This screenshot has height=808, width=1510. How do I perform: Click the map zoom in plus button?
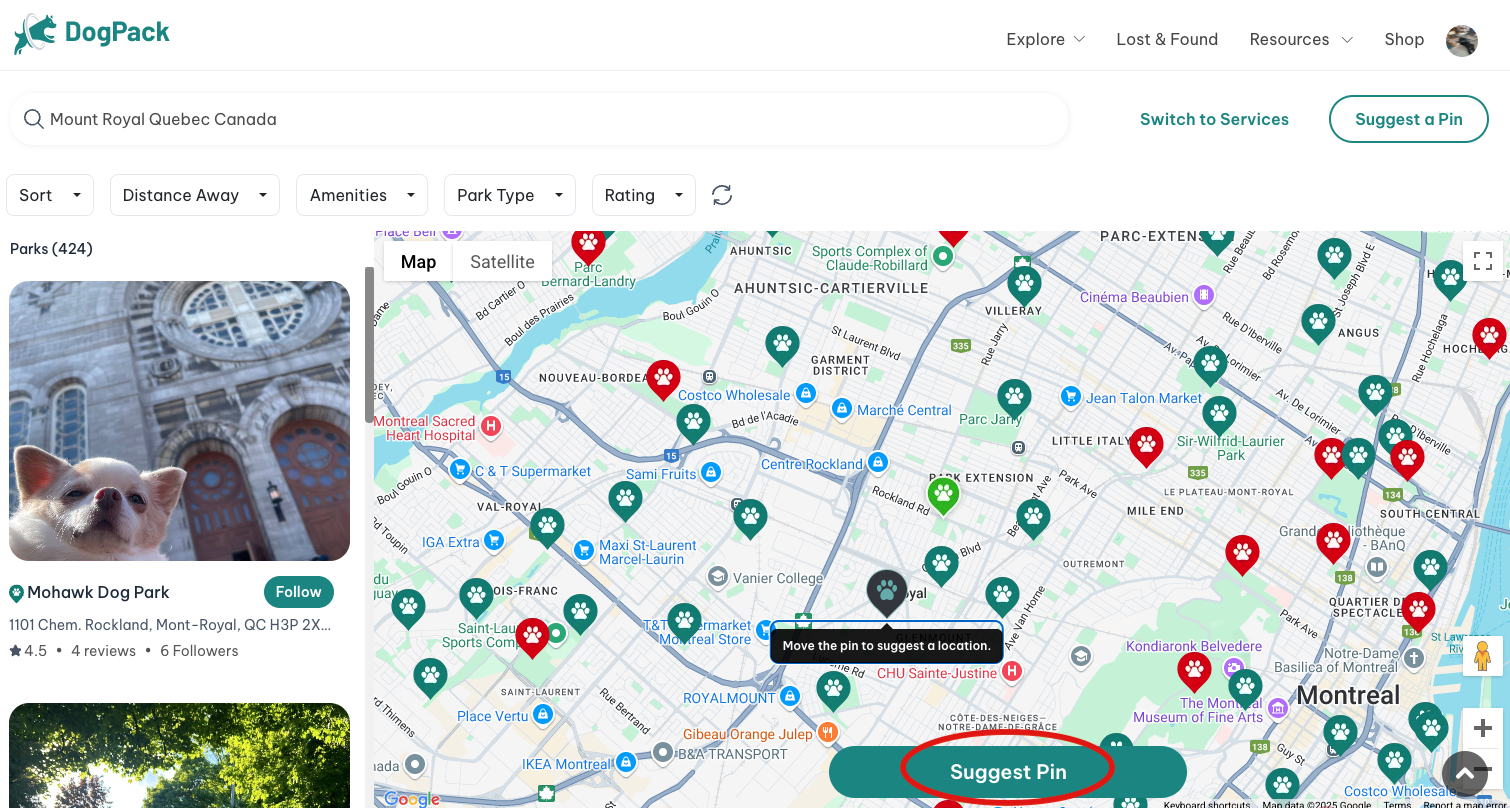click(x=1482, y=728)
